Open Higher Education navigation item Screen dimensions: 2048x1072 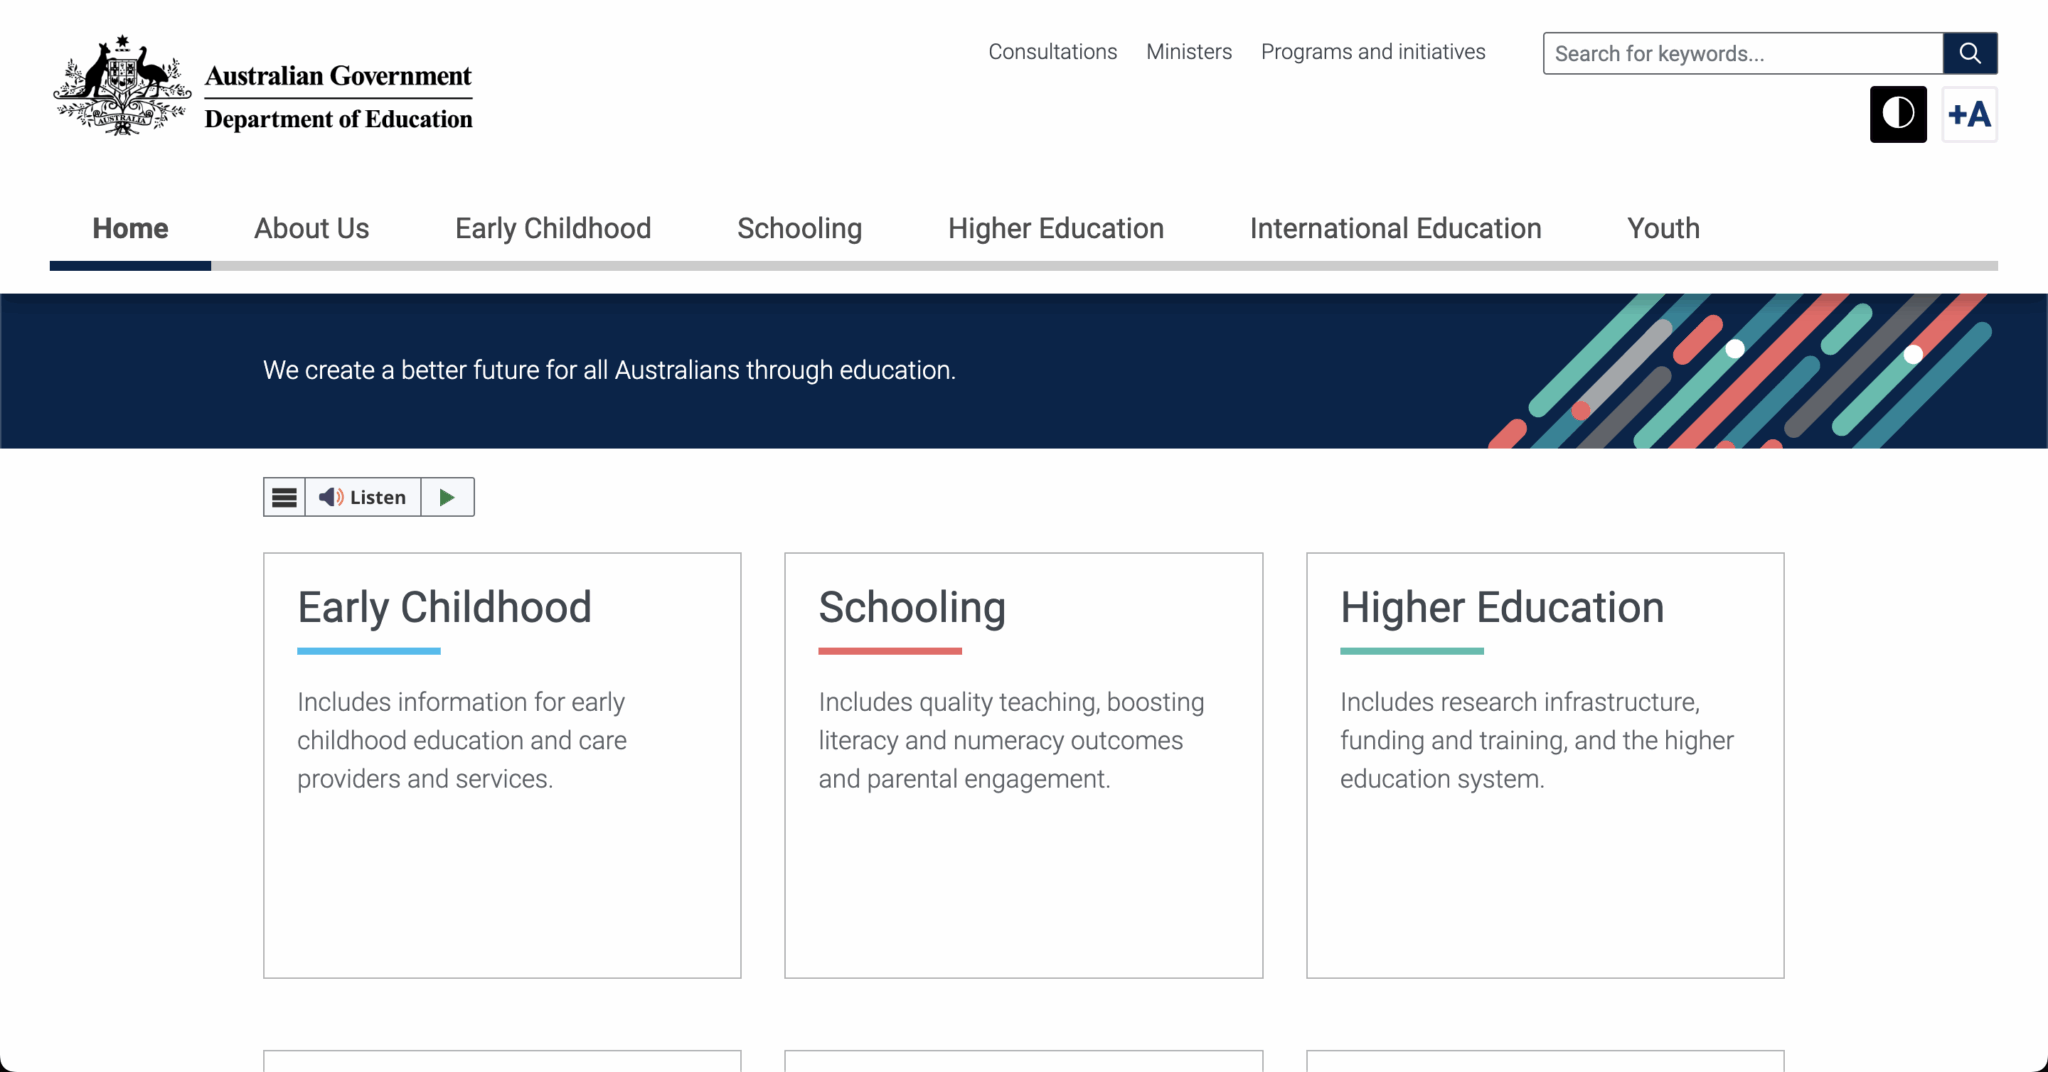tap(1056, 229)
